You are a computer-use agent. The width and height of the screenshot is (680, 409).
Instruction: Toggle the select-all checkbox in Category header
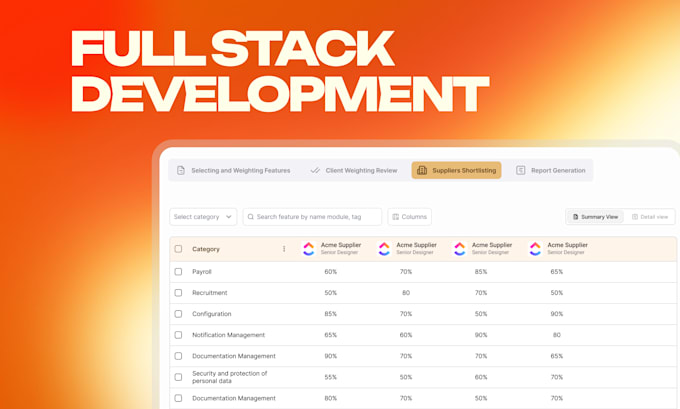tap(178, 249)
